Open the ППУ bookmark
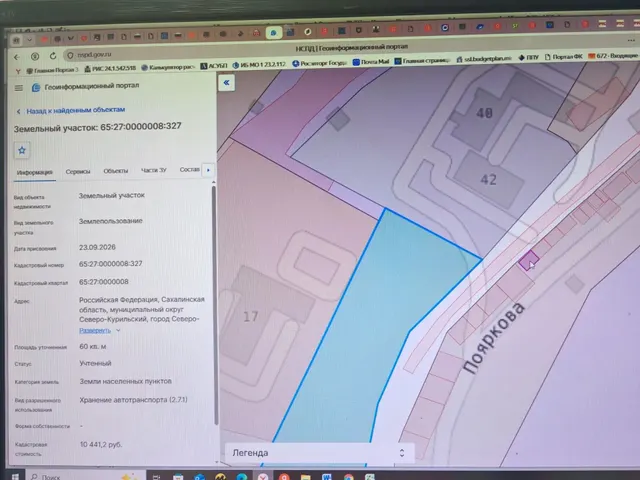640x480 pixels. (x=529, y=58)
